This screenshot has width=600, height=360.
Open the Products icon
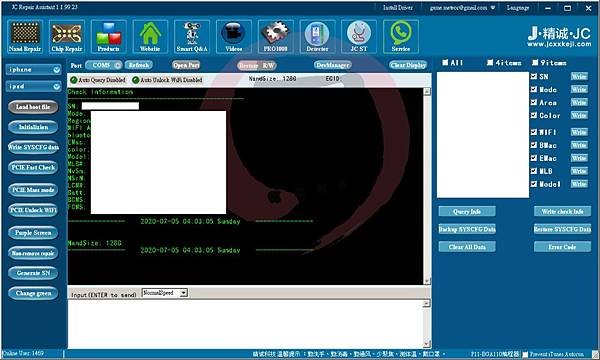(108, 37)
